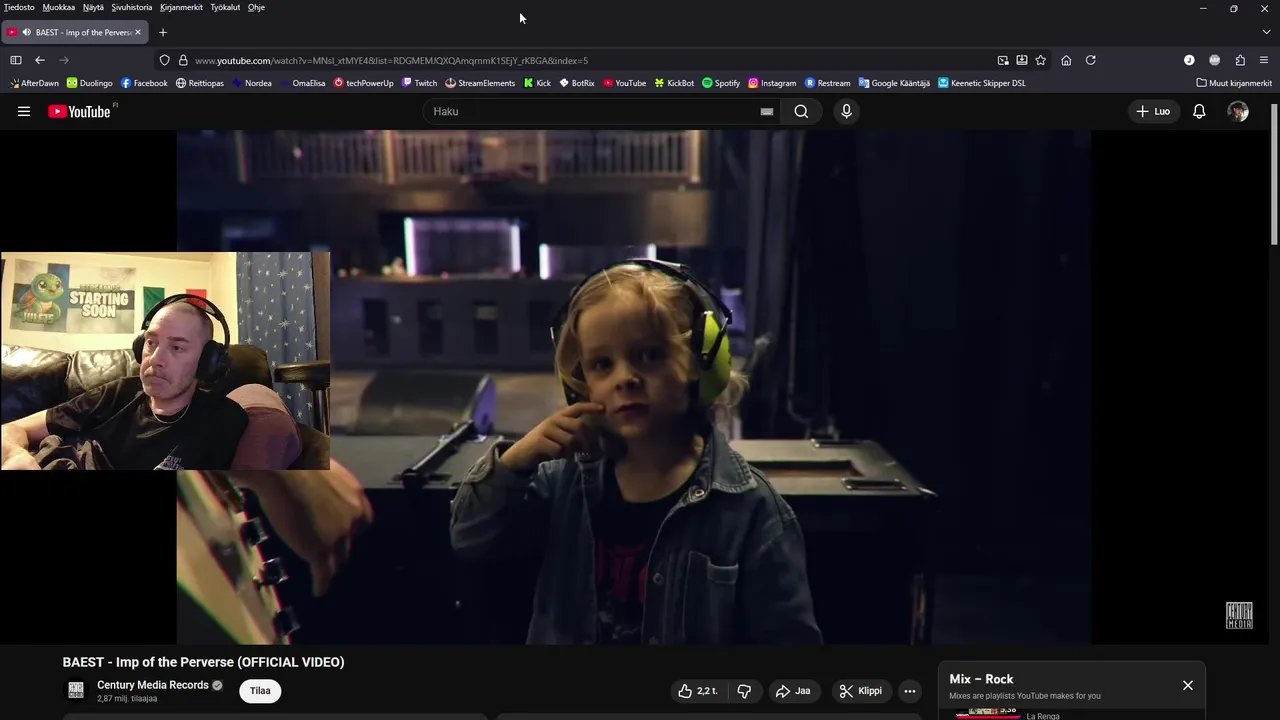Dislike the video with thumbs-down button
Image resolution: width=1280 pixels, height=720 pixels.
point(744,691)
